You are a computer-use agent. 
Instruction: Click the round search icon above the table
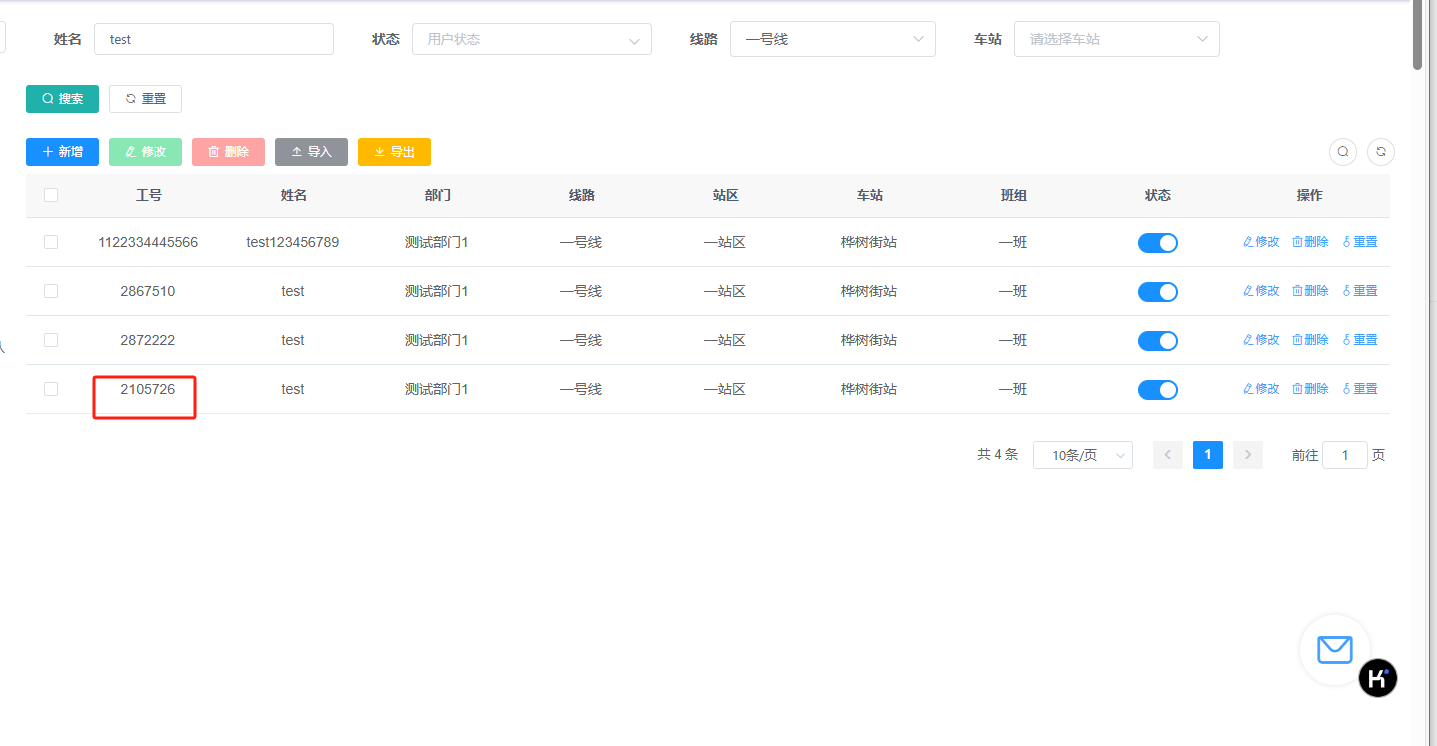pyautogui.click(x=1343, y=152)
